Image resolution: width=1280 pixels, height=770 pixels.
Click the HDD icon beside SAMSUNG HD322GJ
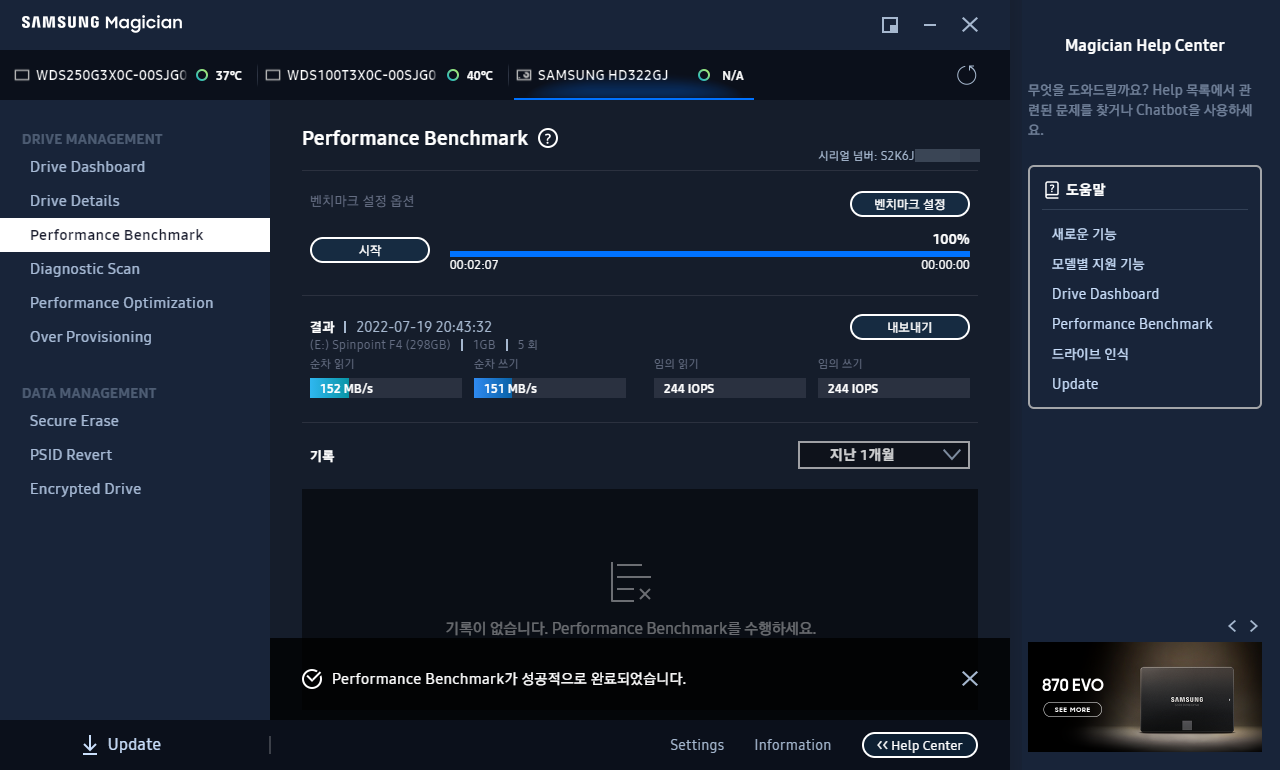(524, 75)
